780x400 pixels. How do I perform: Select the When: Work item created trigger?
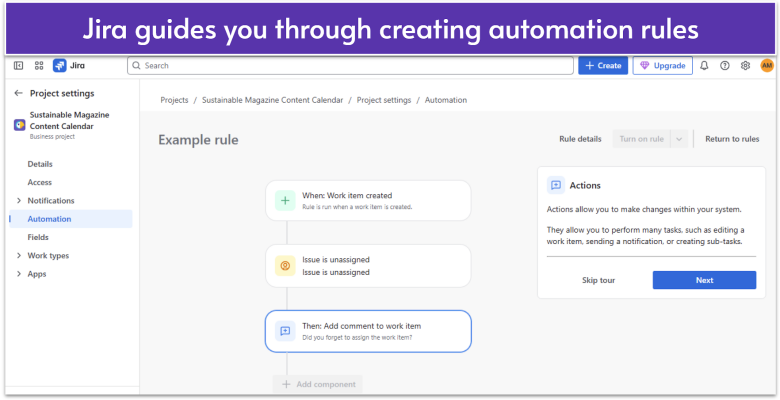pyautogui.click(x=368, y=200)
